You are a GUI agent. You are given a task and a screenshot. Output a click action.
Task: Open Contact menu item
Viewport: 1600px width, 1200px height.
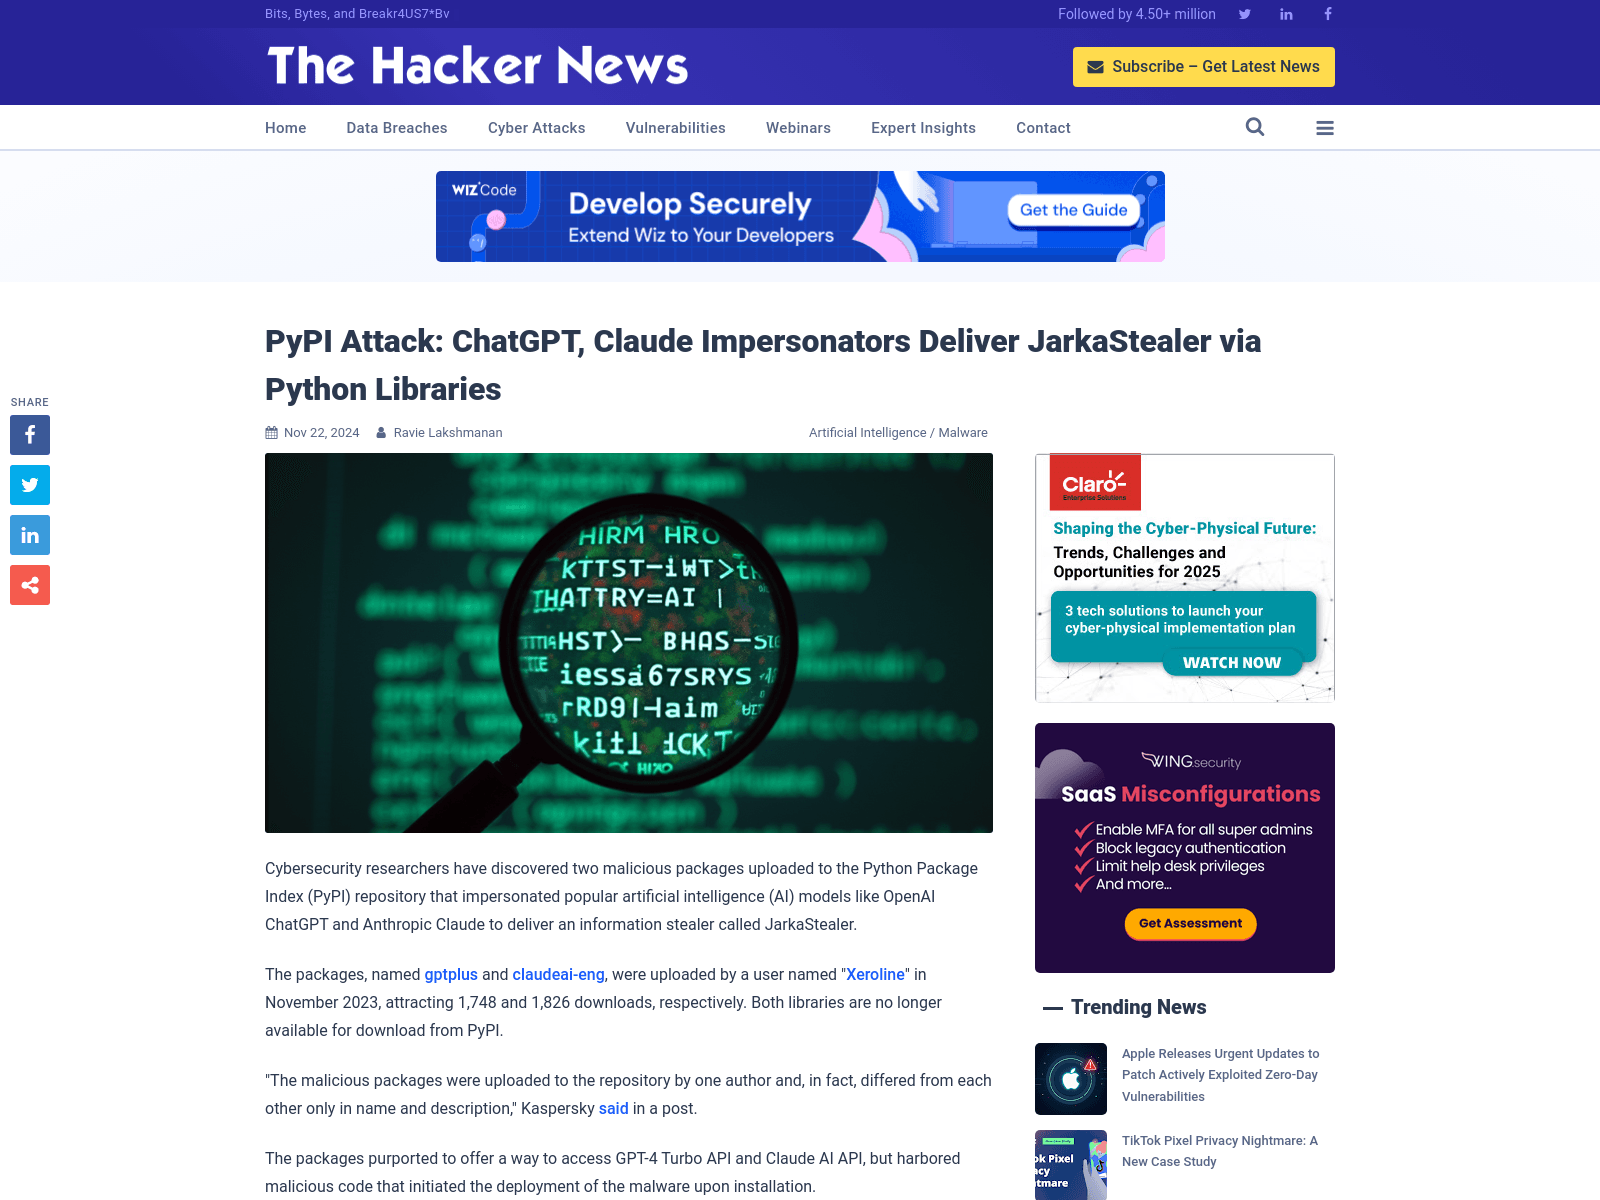[x=1043, y=128]
